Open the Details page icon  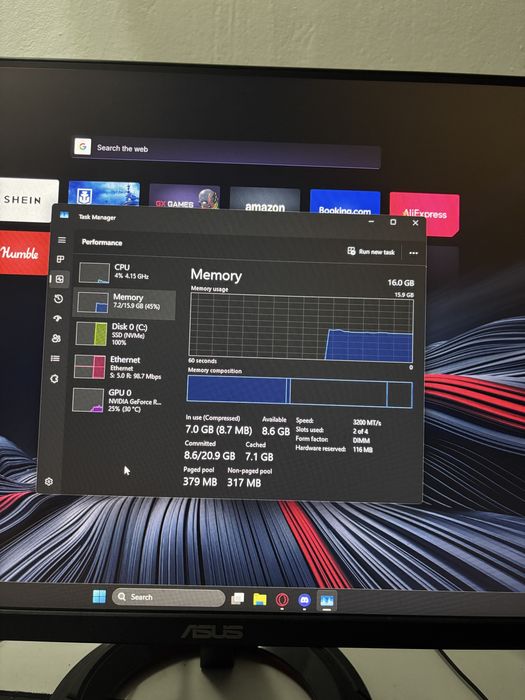(55, 358)
